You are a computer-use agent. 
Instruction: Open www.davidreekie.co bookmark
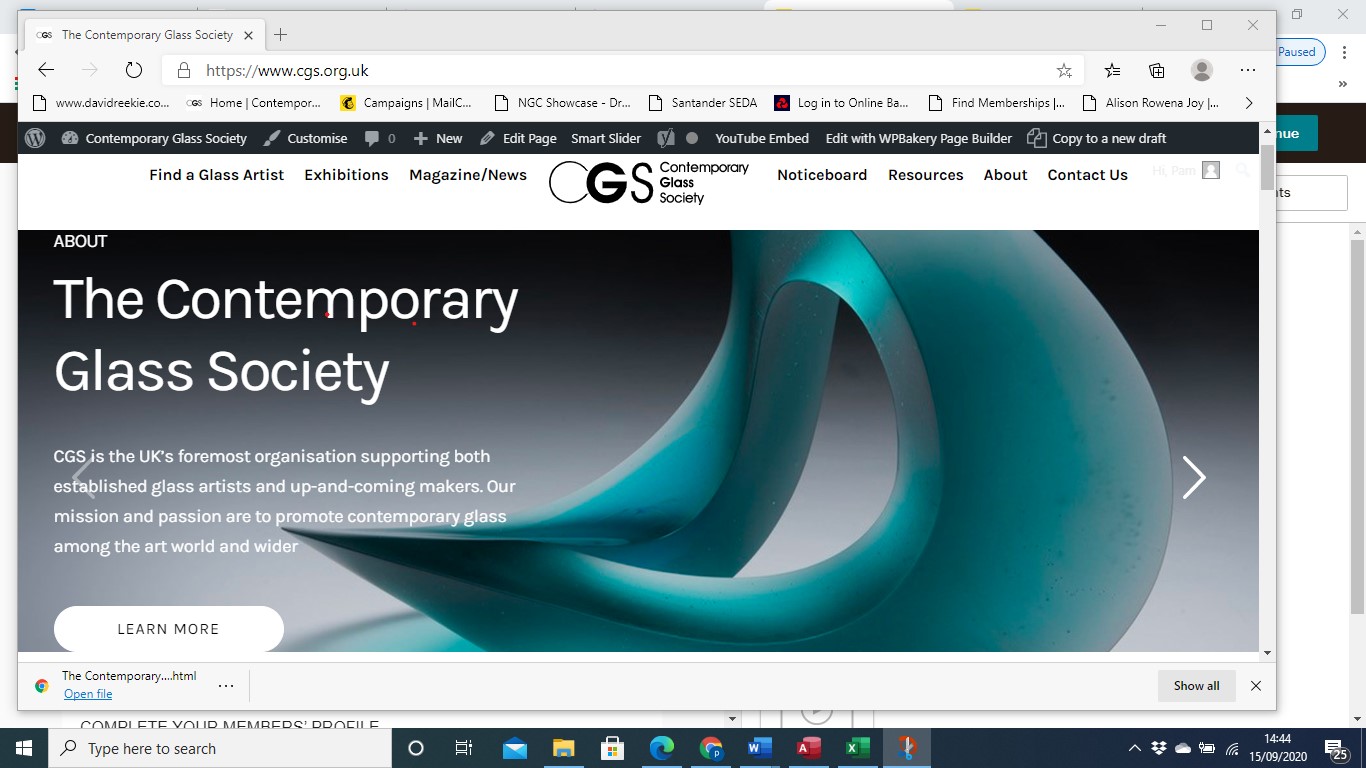[x=101, y=102]
